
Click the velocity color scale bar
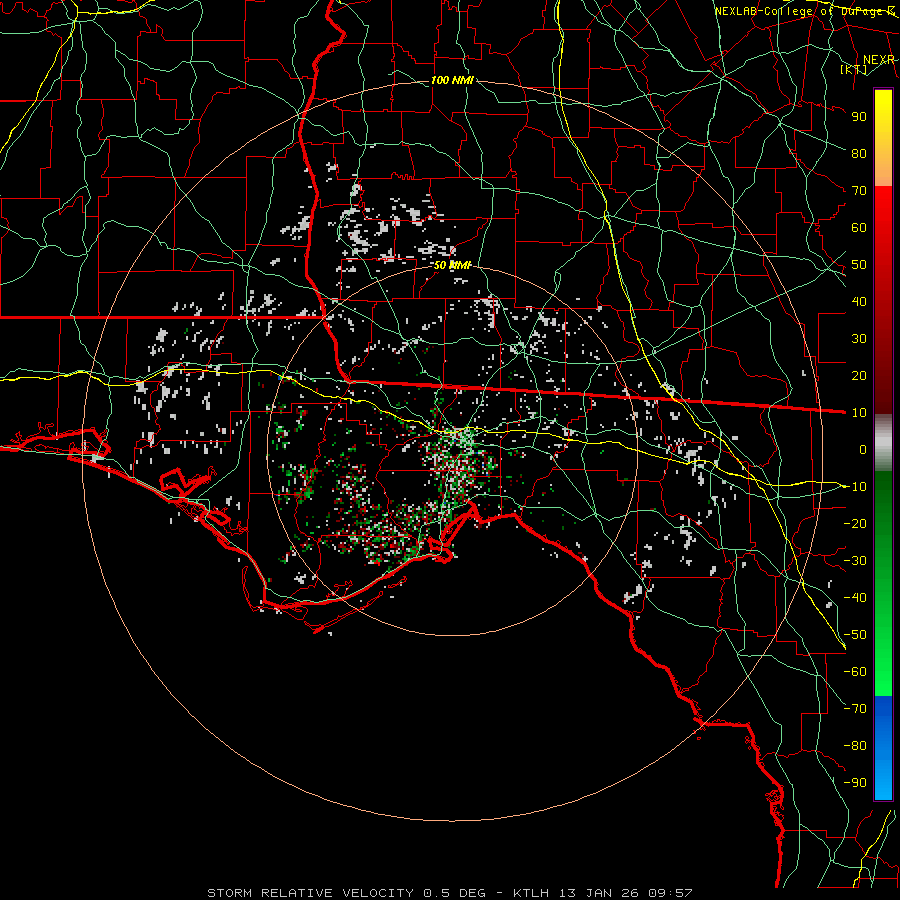[883, 444]
